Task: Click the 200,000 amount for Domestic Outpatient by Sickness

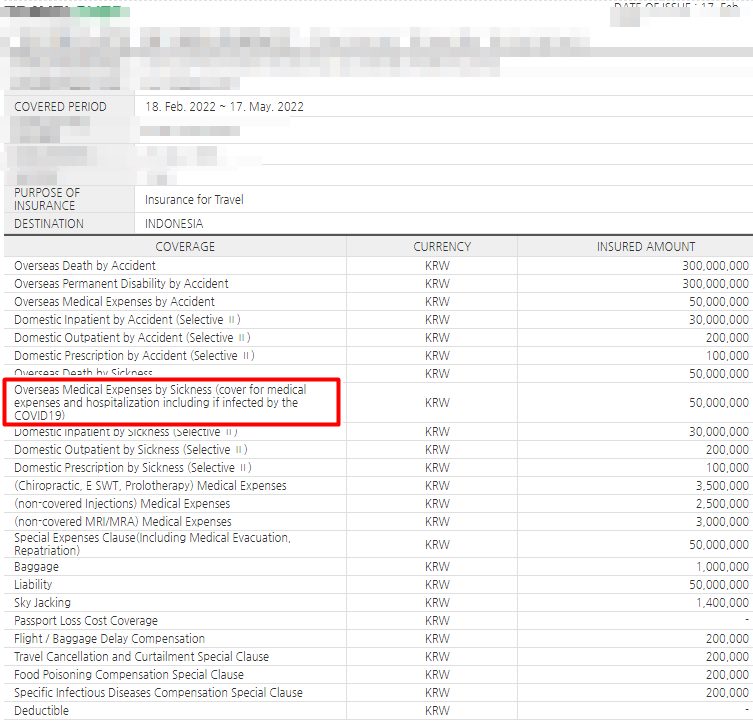Action: [x=727, y=450]
